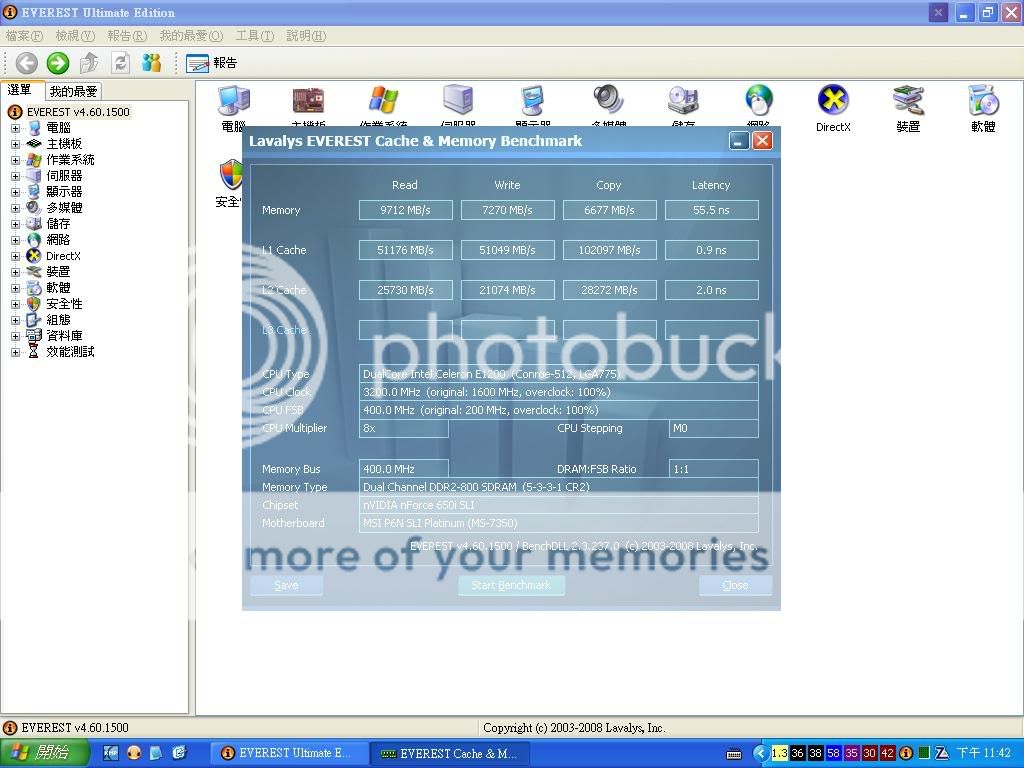This screenshot has height=768, width=1024.
Task: Click the Close button in benchmark dialog
Action: (735, 585)
